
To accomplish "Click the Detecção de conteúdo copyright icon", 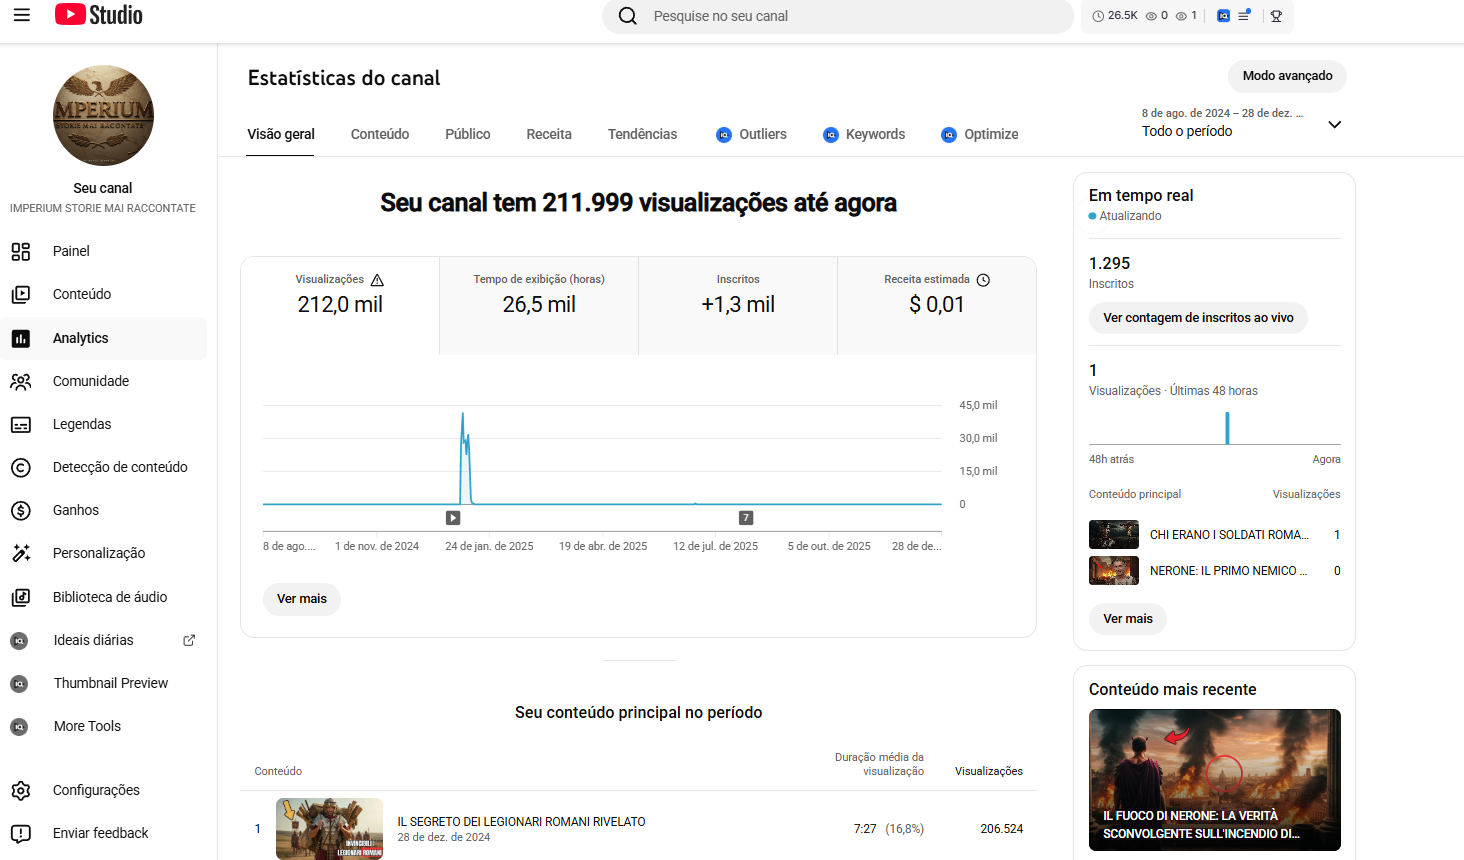I will pyautogui.click(x=21, y=467).
